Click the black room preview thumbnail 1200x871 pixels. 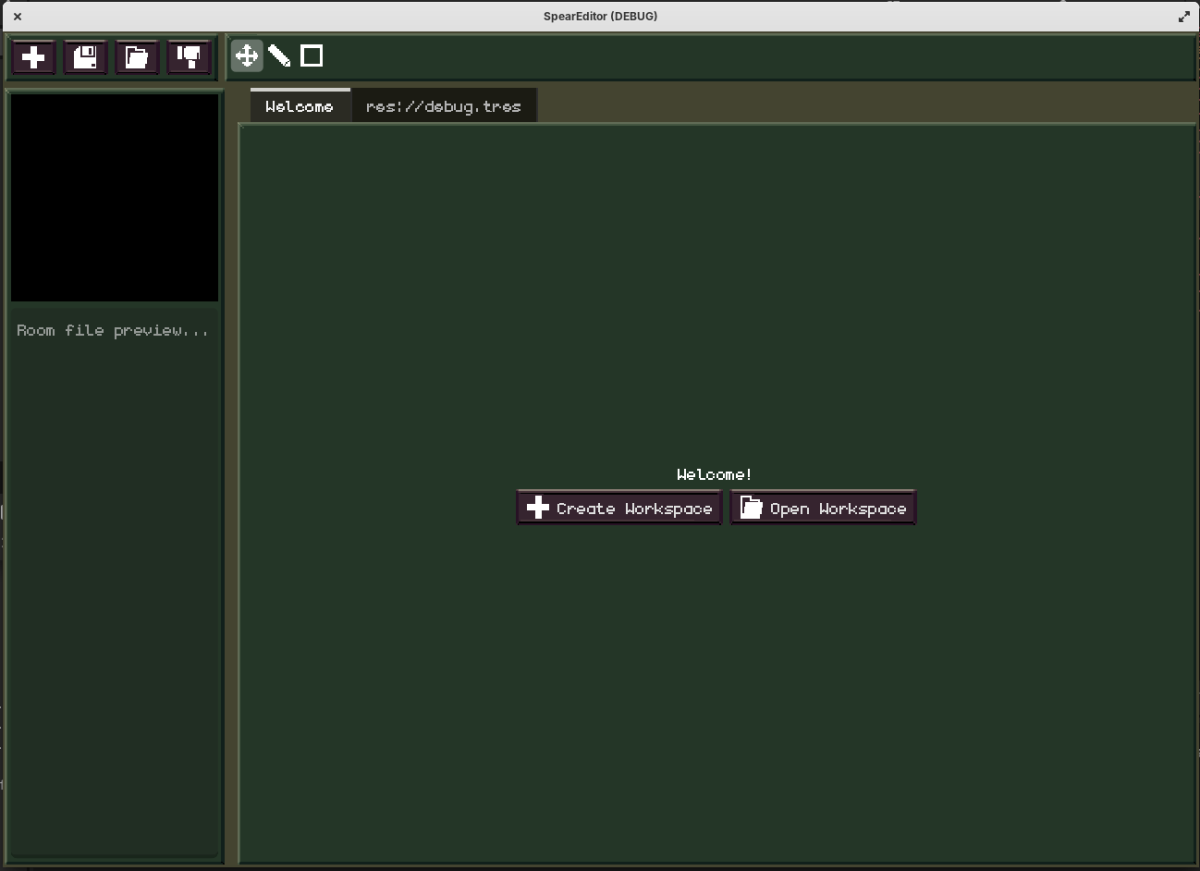point(115,197)
